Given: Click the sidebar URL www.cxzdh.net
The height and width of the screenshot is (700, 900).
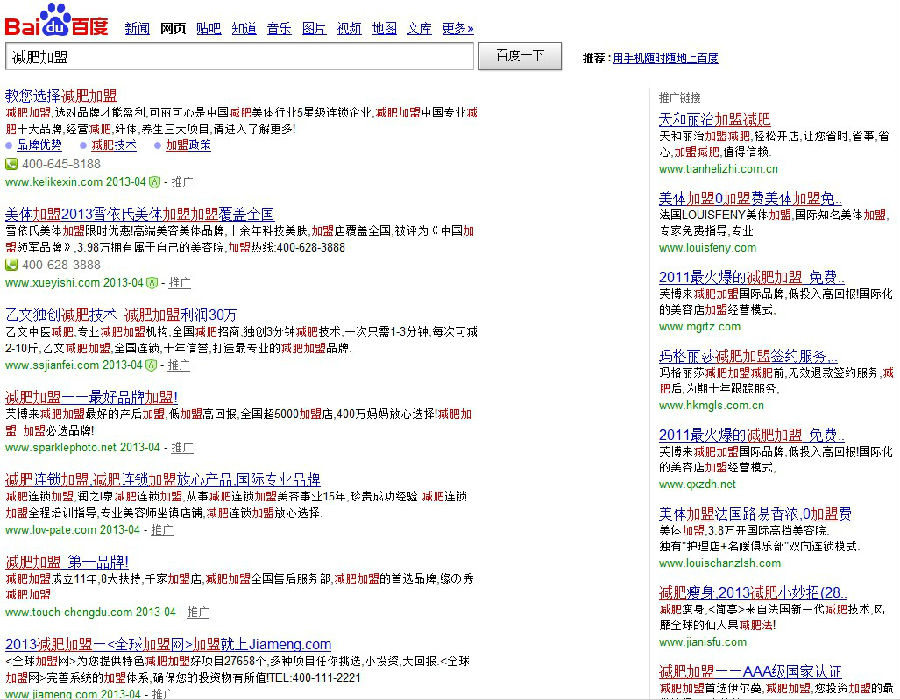Looking at the screenshot, I should (x=697, y=484).
